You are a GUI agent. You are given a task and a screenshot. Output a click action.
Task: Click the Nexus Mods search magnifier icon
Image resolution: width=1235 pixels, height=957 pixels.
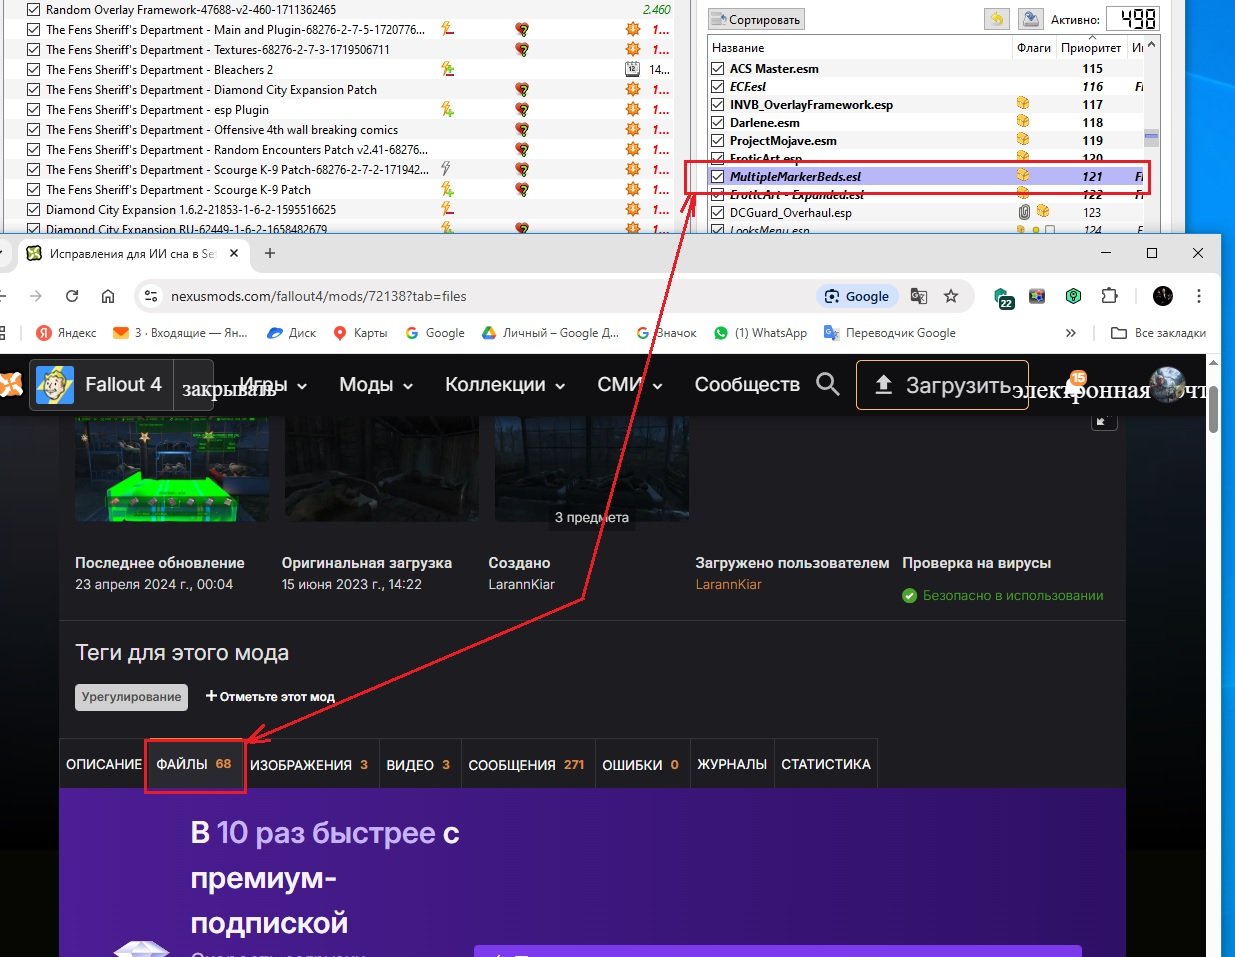point(827,384)
